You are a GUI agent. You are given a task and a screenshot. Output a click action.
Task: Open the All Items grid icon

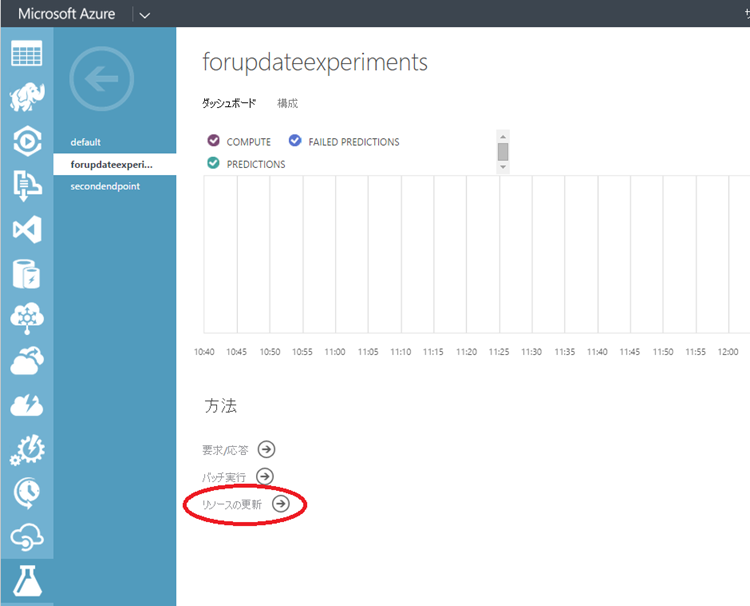point(27,53)
